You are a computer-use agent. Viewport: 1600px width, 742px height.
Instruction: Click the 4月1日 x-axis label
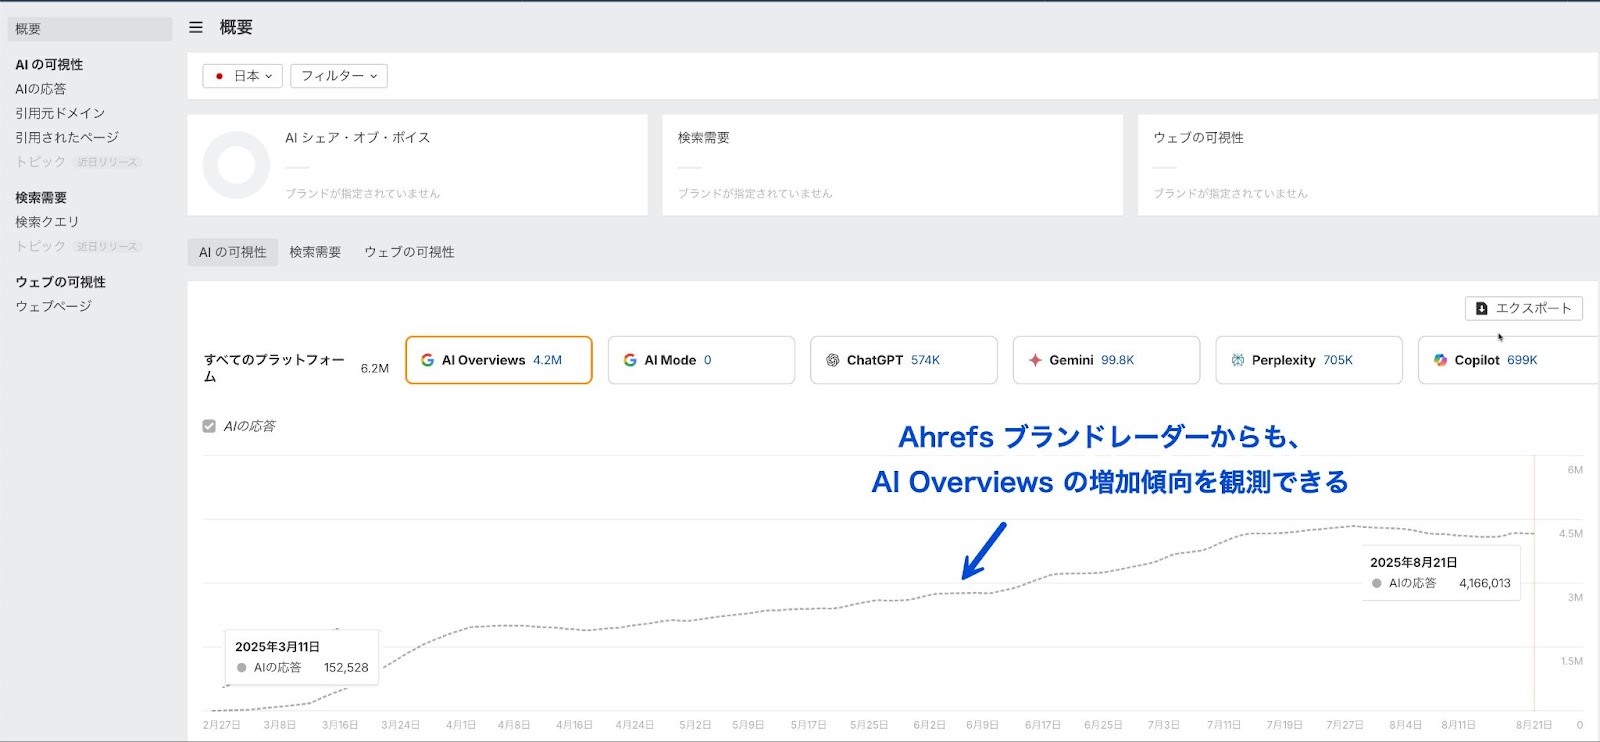[x=461, y=725]
